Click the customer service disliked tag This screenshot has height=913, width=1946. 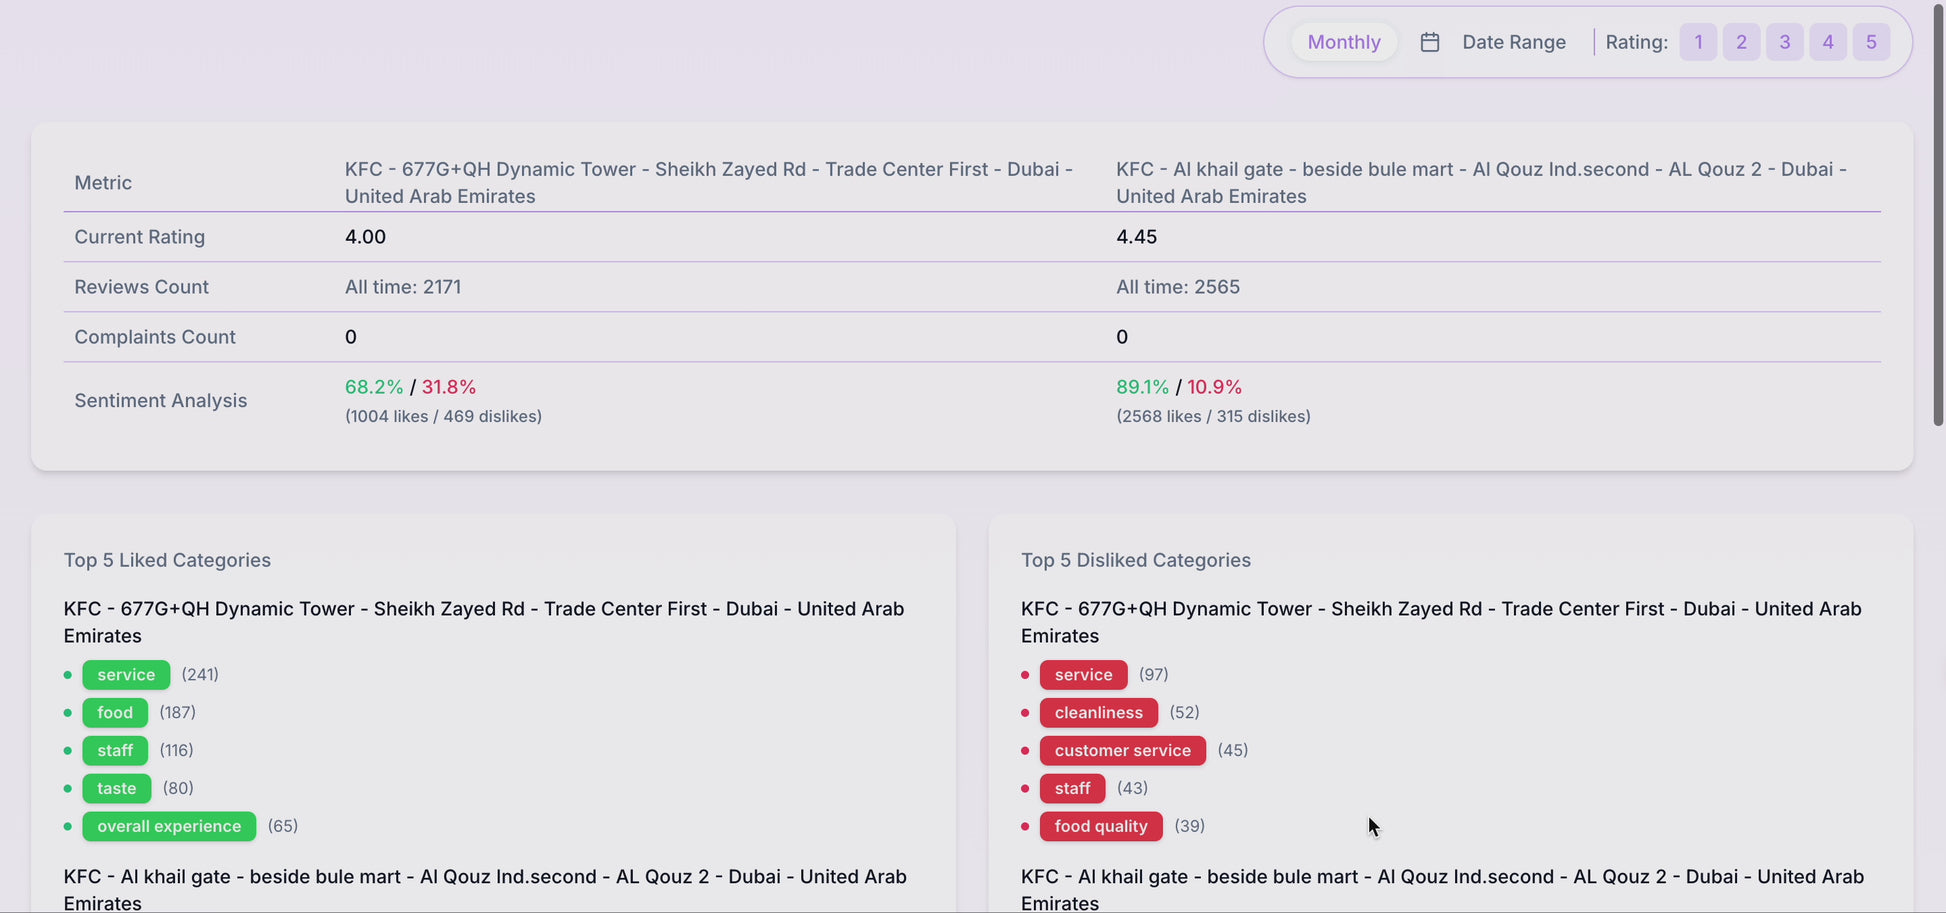tap(1122, 751)
